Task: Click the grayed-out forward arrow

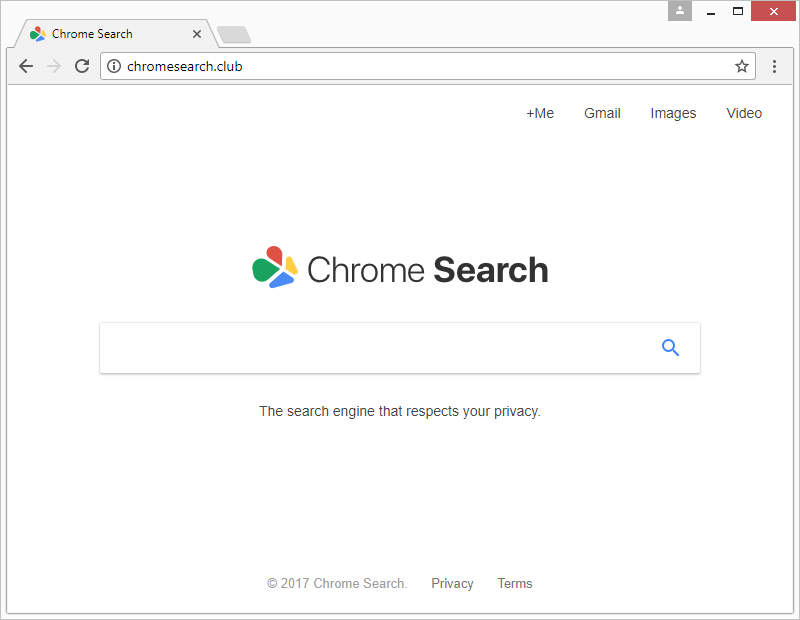Action: pos(54,66)
